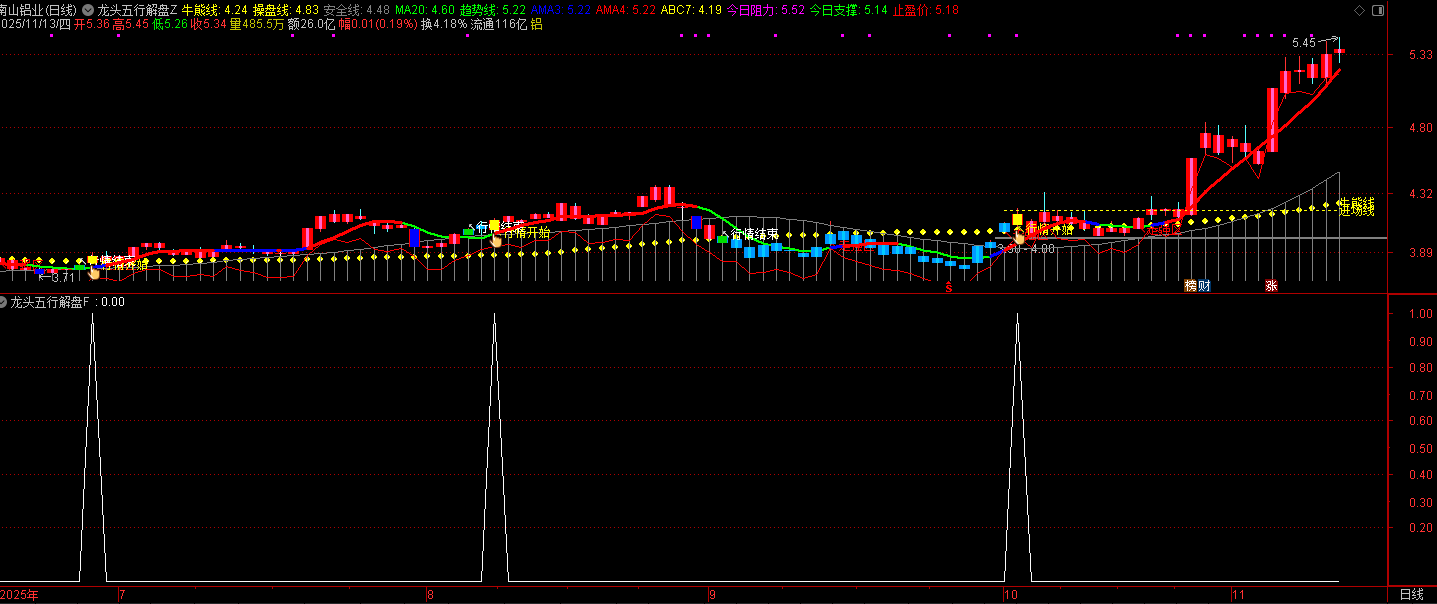Click the 流通116亿 value
This screenshot has width=1437, height=604.
click(498, 23)
